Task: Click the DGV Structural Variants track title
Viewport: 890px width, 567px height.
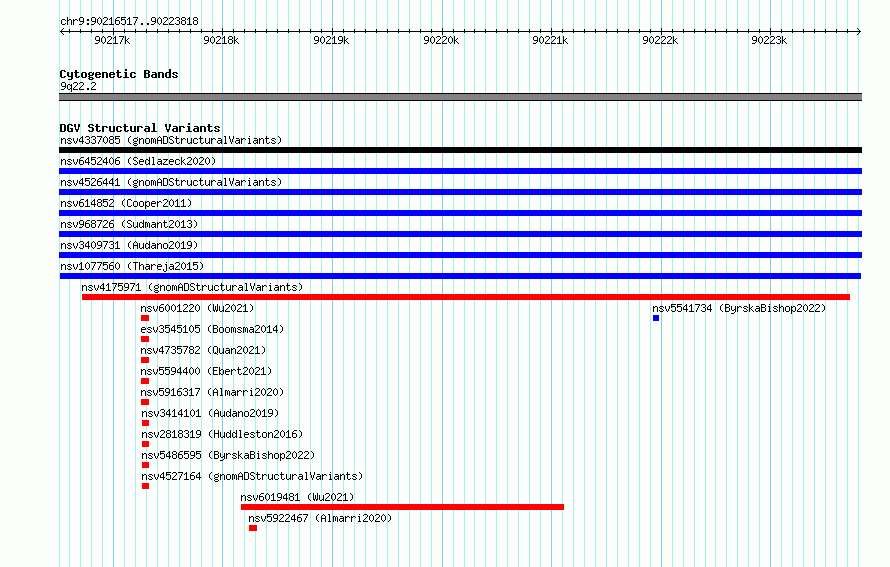Action: [x=140, y=128]
